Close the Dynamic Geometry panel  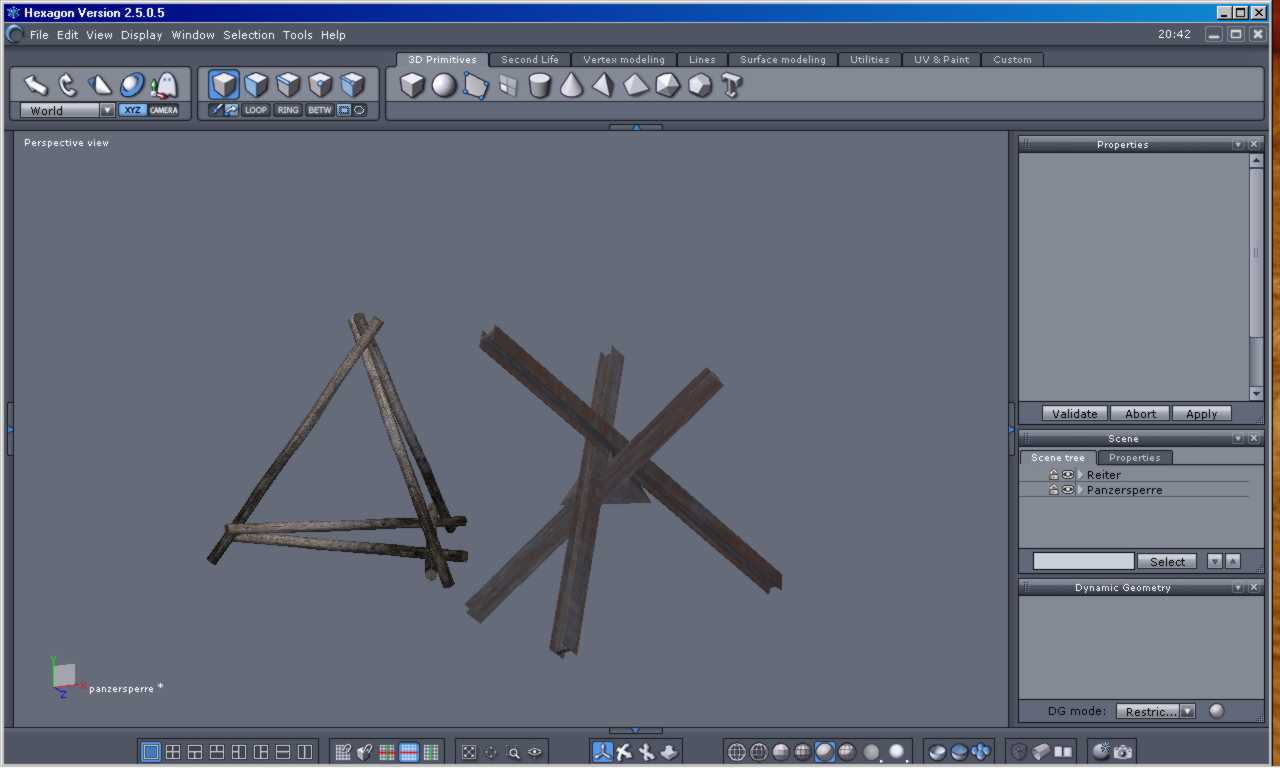pos(1254,588)
